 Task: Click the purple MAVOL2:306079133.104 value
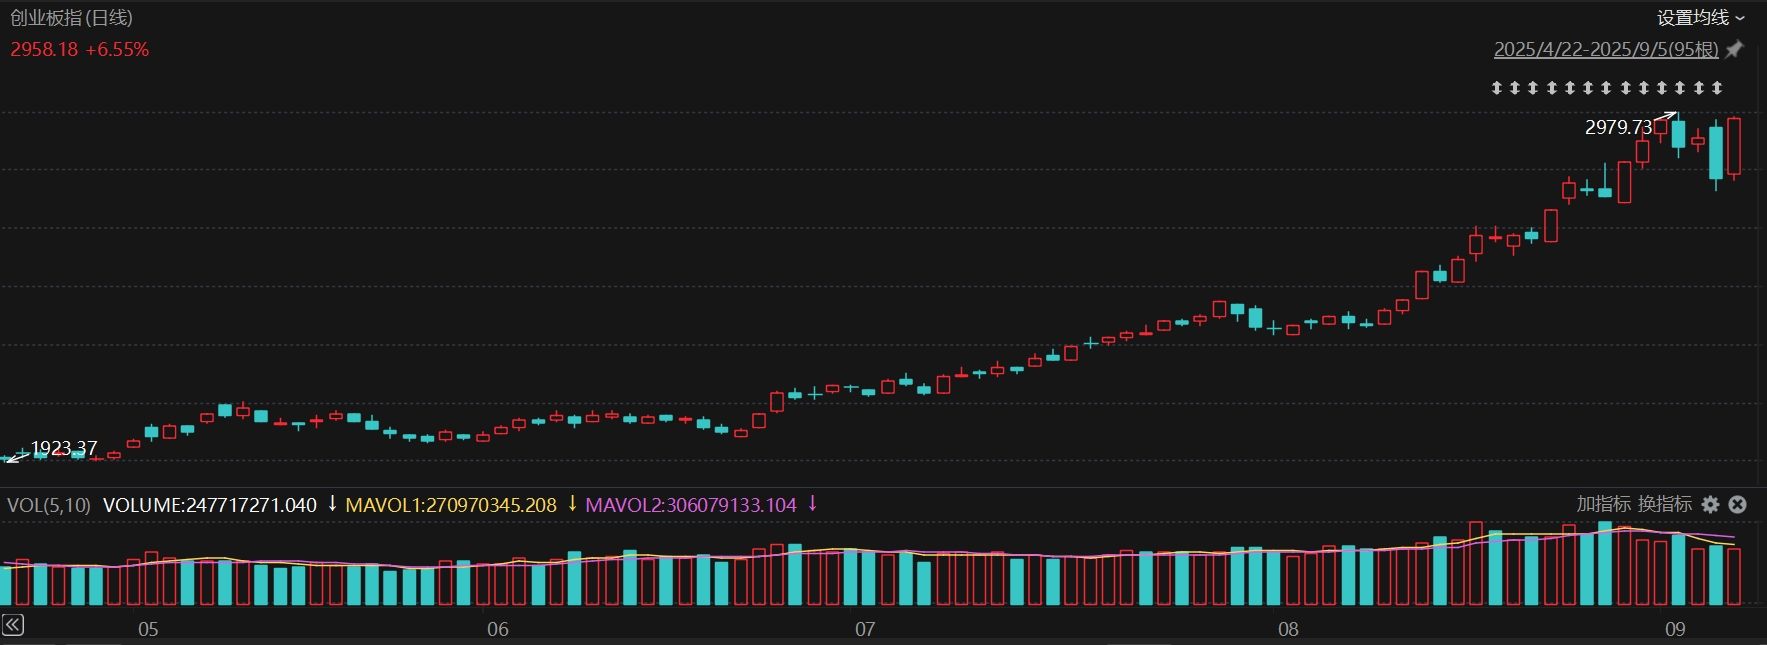pyautogui.click(x=691, y=505)
